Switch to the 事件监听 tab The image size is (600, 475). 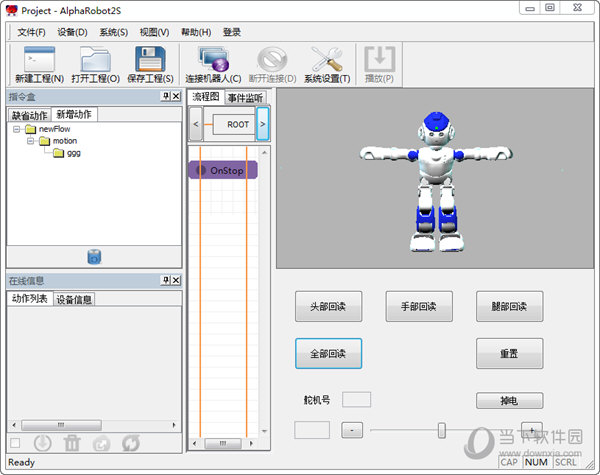point(245,98)
